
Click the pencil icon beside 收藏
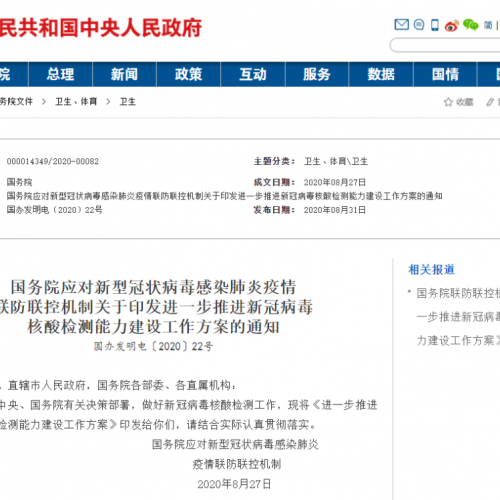tap(490, 102)
